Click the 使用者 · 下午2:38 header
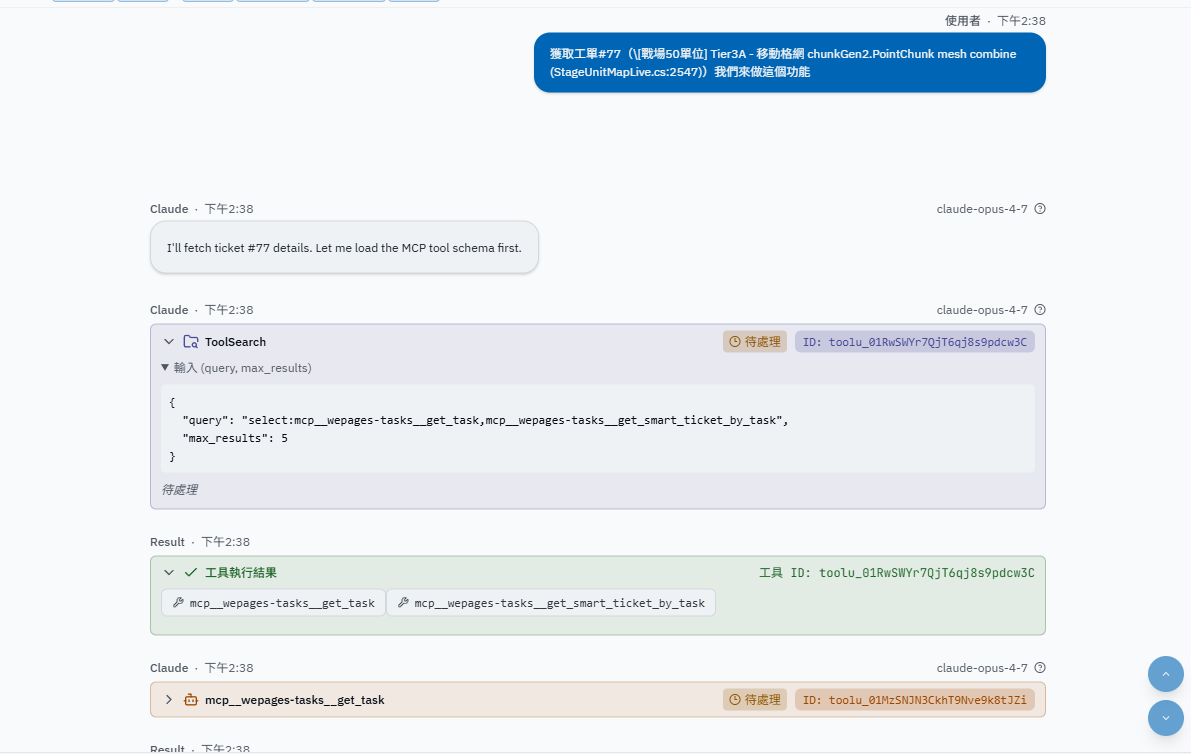 click(x=995, y=21)
